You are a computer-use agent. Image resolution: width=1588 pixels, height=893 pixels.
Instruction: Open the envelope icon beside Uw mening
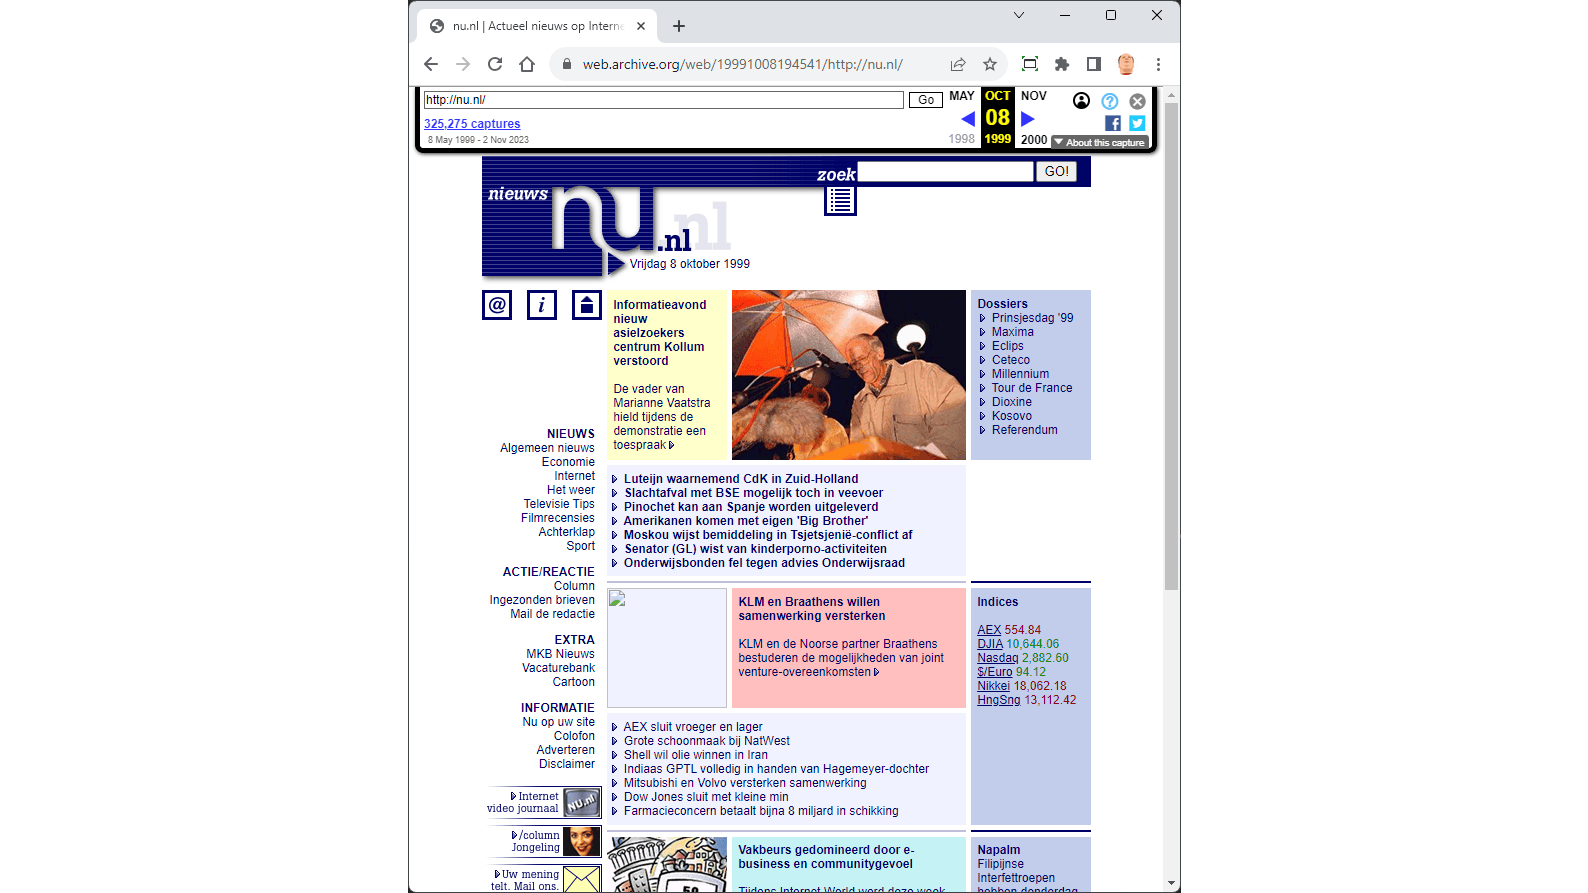pos(582,879)
